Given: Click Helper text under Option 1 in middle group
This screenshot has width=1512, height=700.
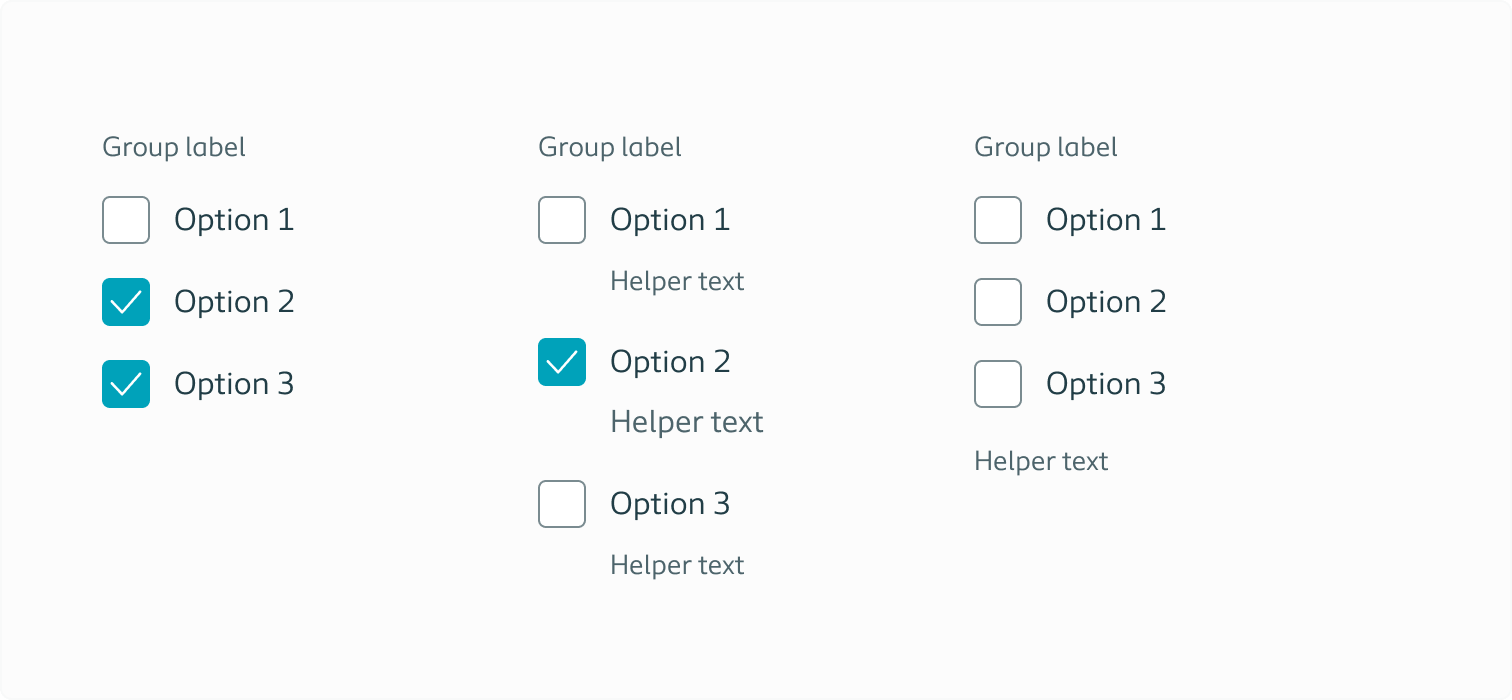Looking at the screenshot, I should [677, 281].
